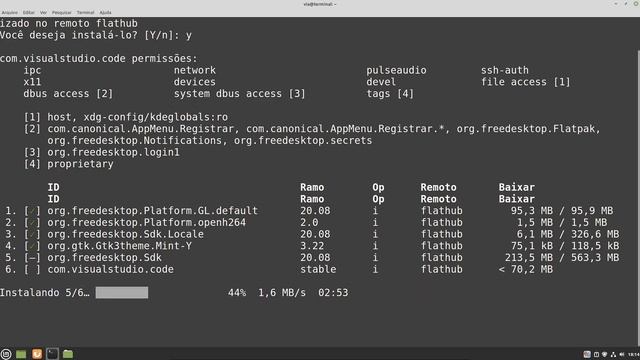Image resolution: width=640 pixels, height=360 pixels.
Task: Click the check mark on org.freedesktop.Platform.openh264 row
Action: click(32, 223)
